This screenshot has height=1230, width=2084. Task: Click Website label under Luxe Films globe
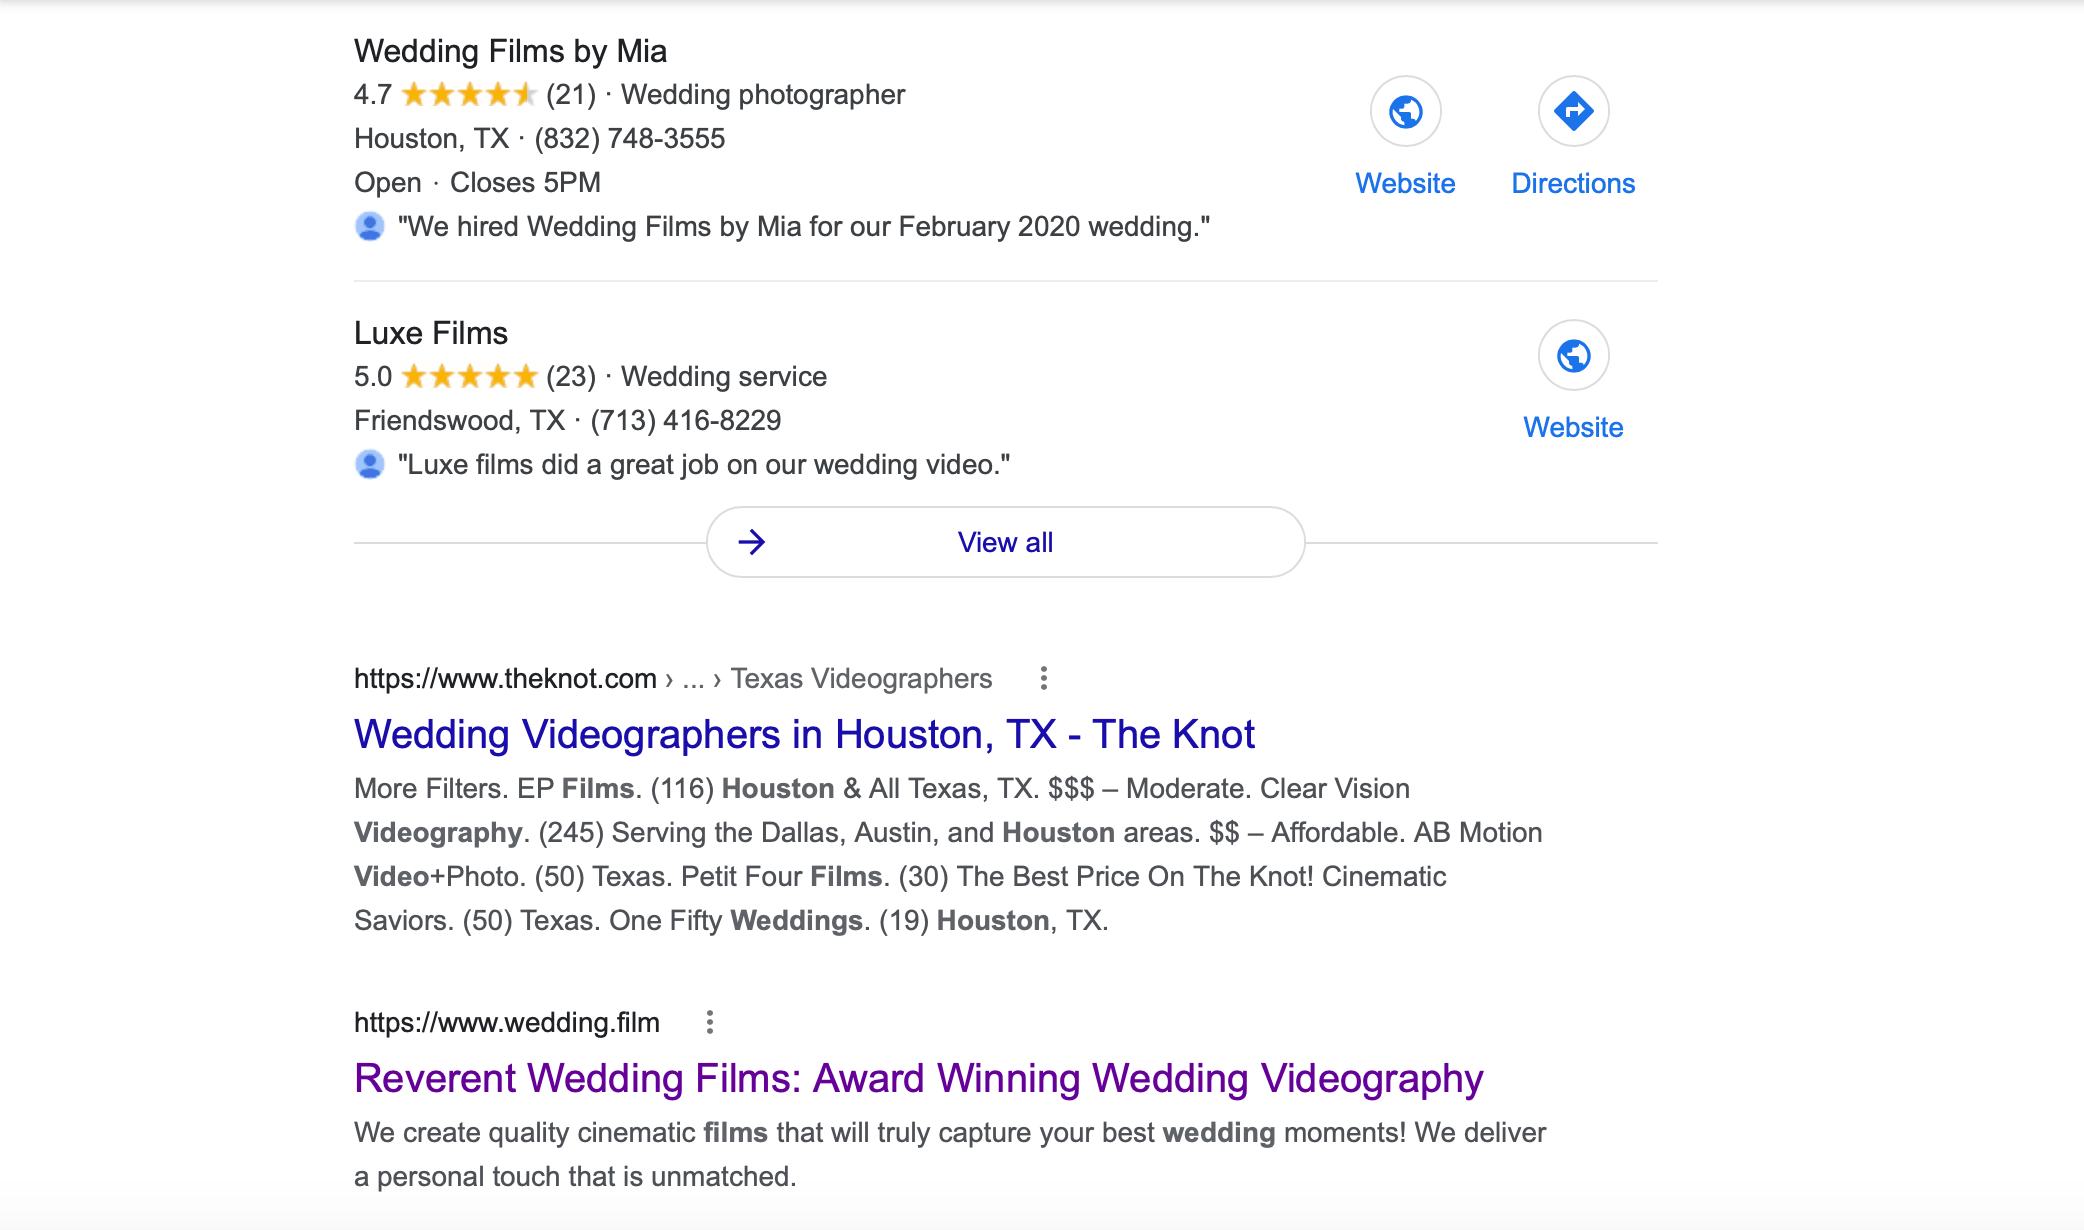1573,428
